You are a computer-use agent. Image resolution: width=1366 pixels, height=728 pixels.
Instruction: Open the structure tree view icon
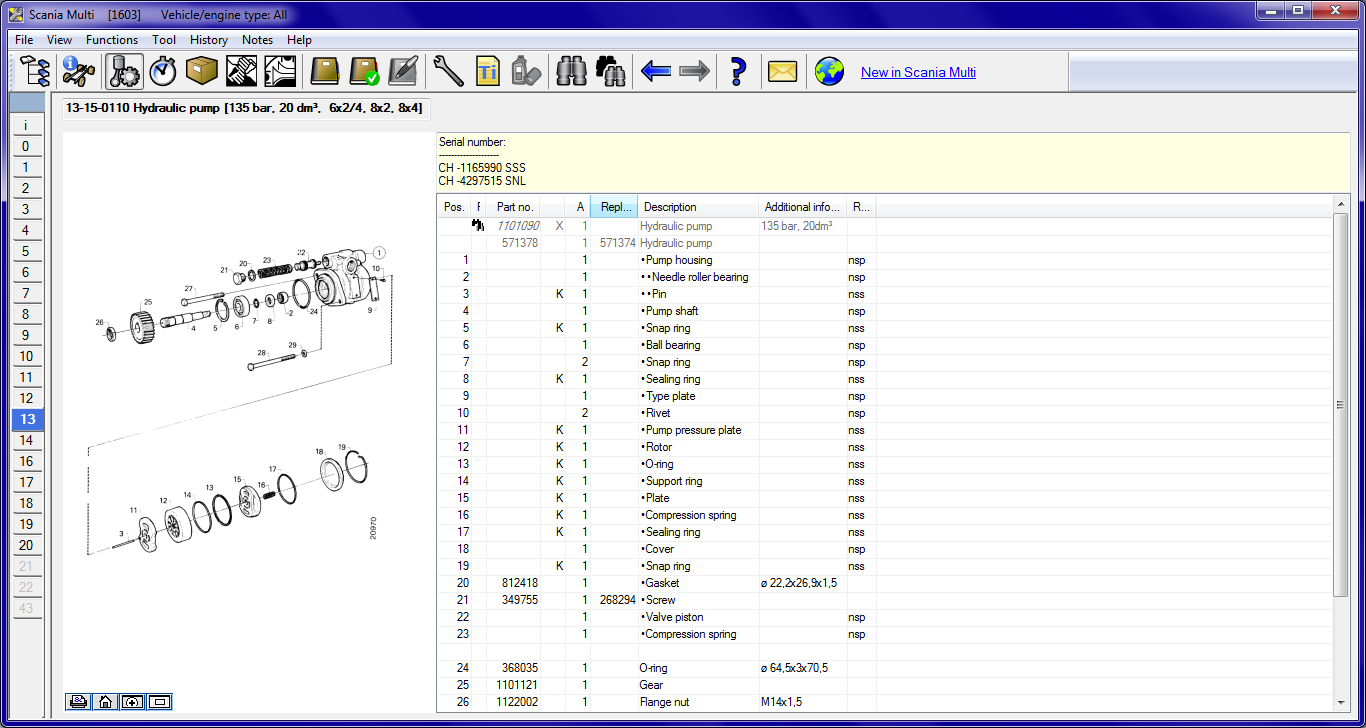(35, 72)
